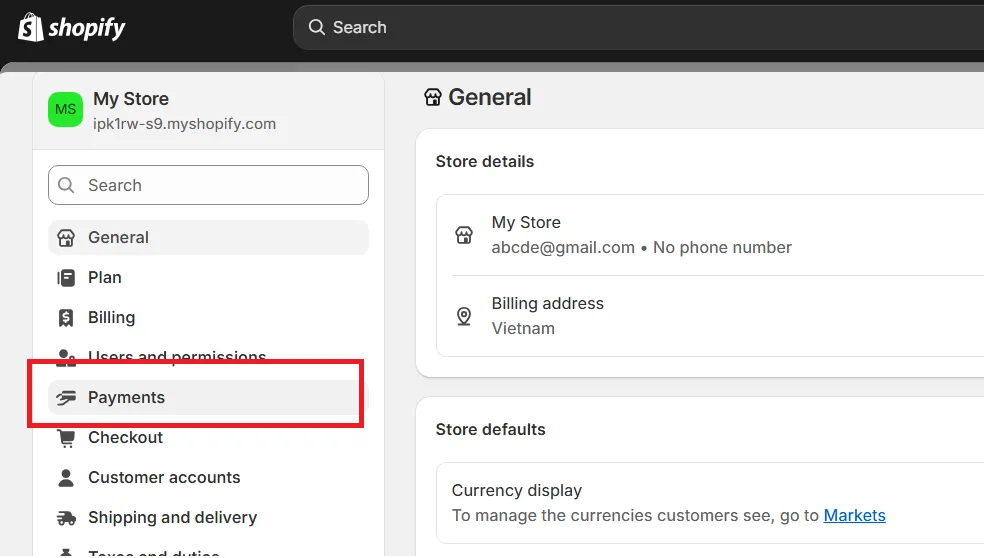984x558 pixels.
Task: Open the My Store details row
Action: [710, 235]
